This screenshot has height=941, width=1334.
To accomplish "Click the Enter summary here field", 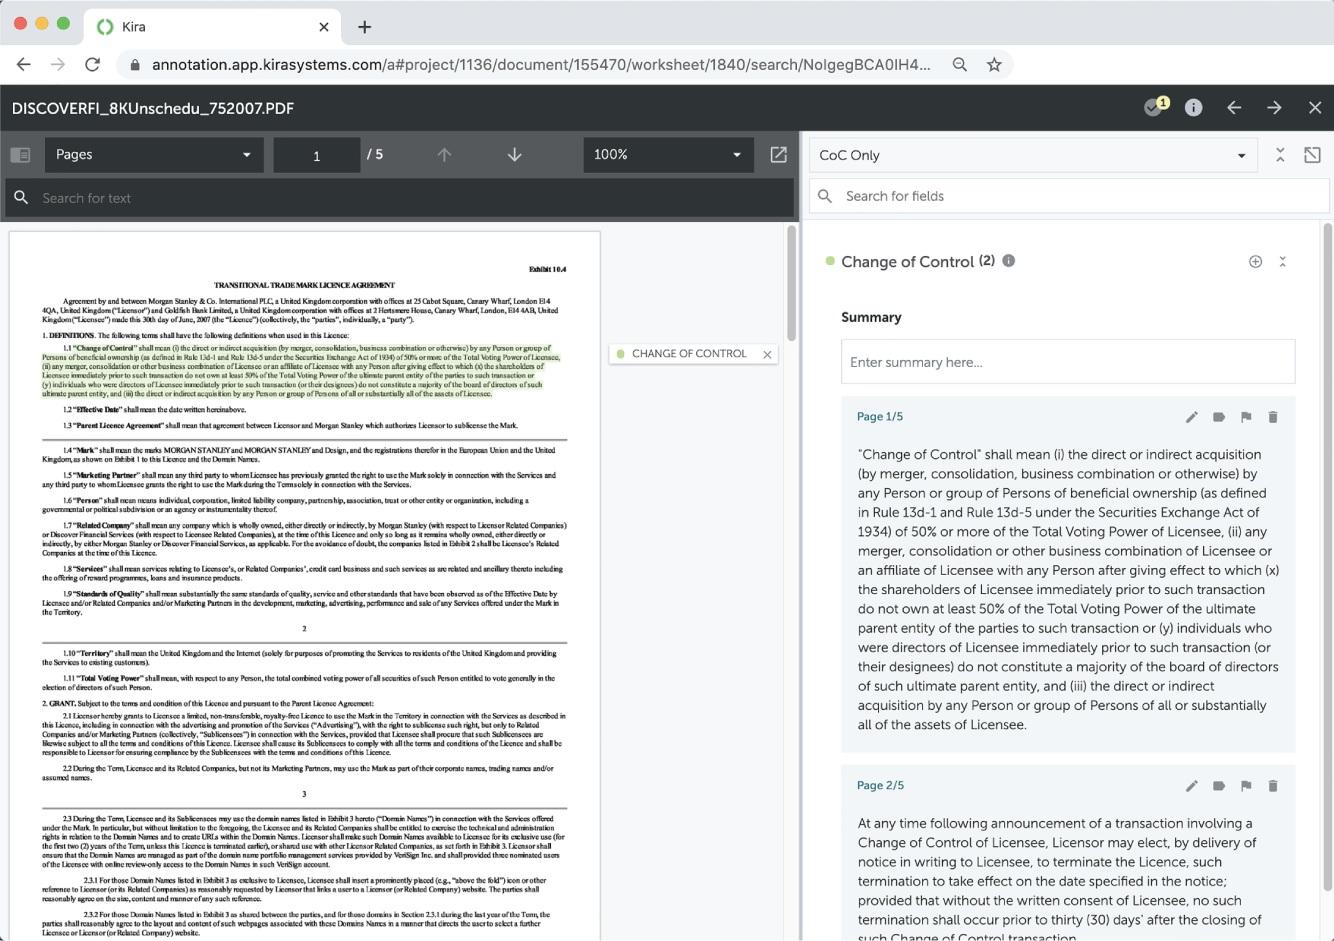I will point(1068,362).
